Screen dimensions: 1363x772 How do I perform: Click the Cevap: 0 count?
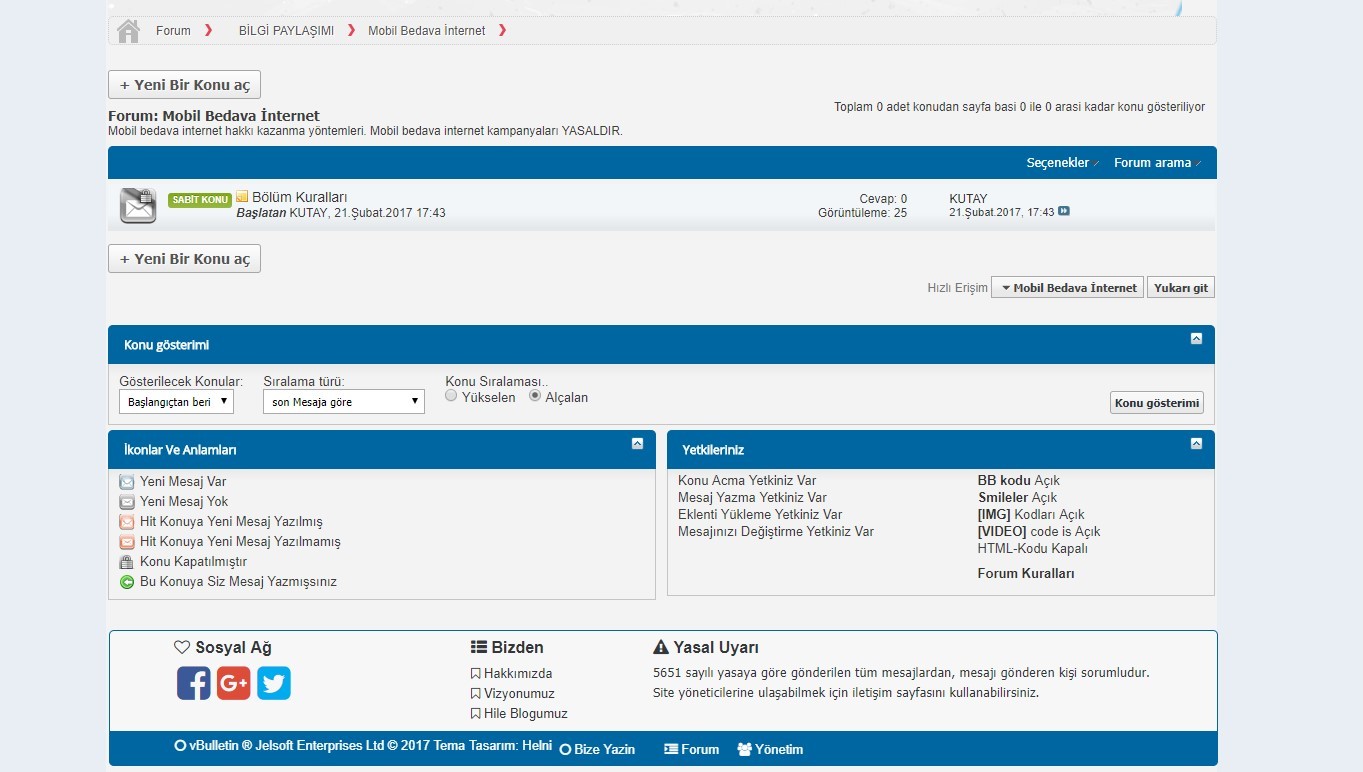883,199
